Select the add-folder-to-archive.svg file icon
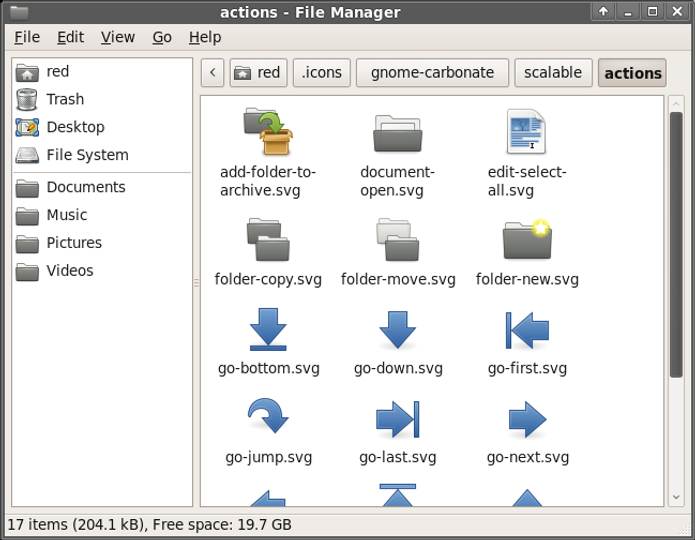This screenshot has height=540, width=695. tap(268, 131)
